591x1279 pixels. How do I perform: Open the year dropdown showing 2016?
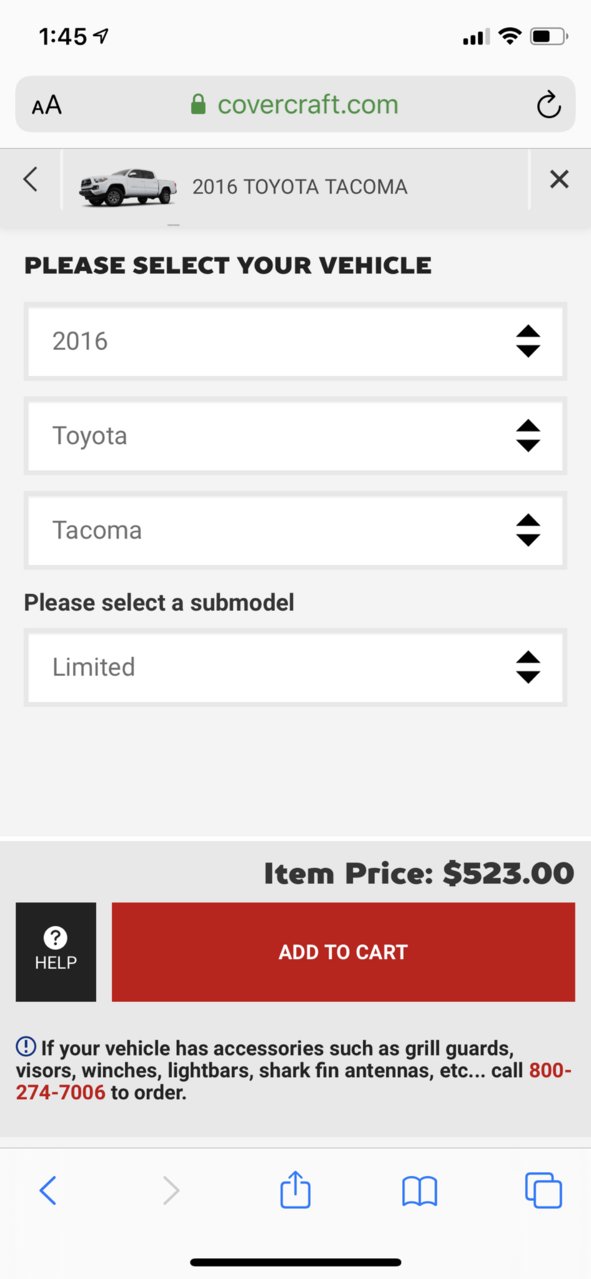pos(295,341)
